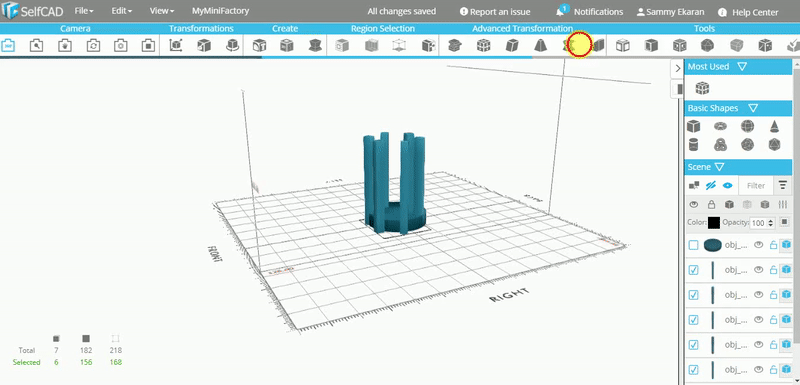Click the cube icon under Most Used
This screenshot has height=385, width=800.
coord(703,88)
